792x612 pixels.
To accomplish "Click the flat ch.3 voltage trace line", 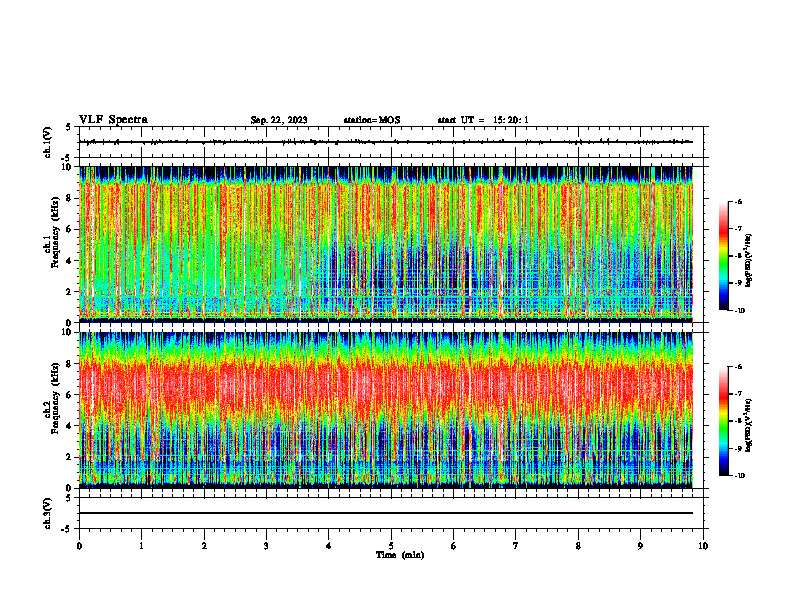I will pyautogui.click(x=386, y=513).
